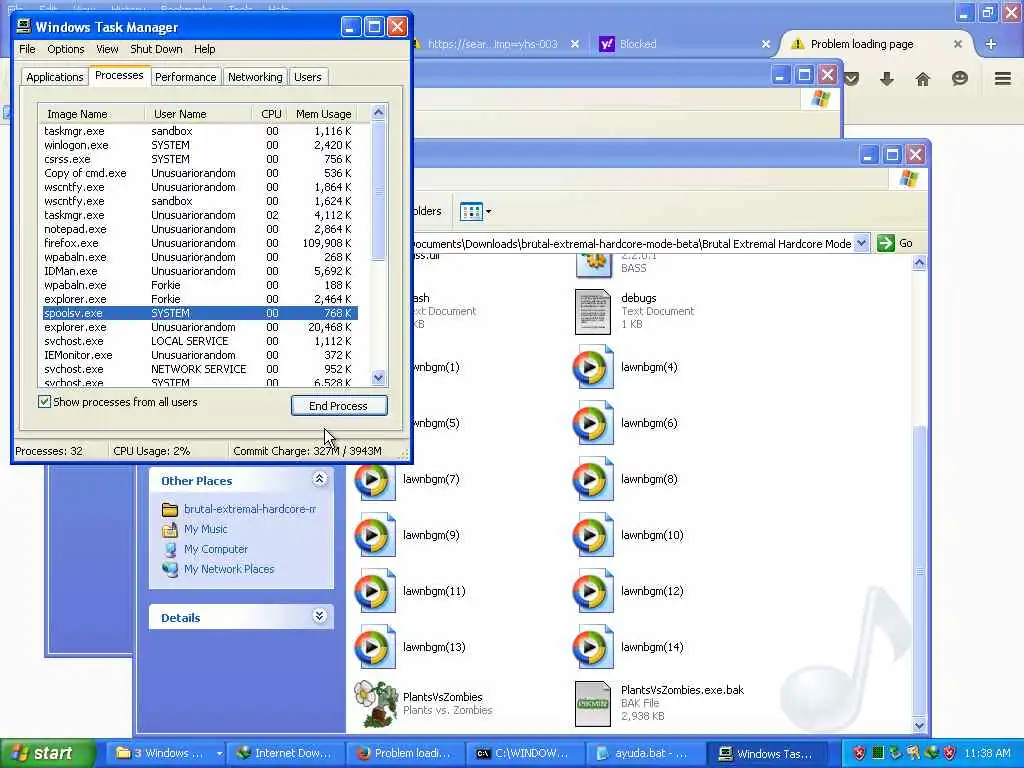This screenshot has width=1024, height=768.
Task: Uncheck Show processes from all users
Action: (x=44, y=402)
